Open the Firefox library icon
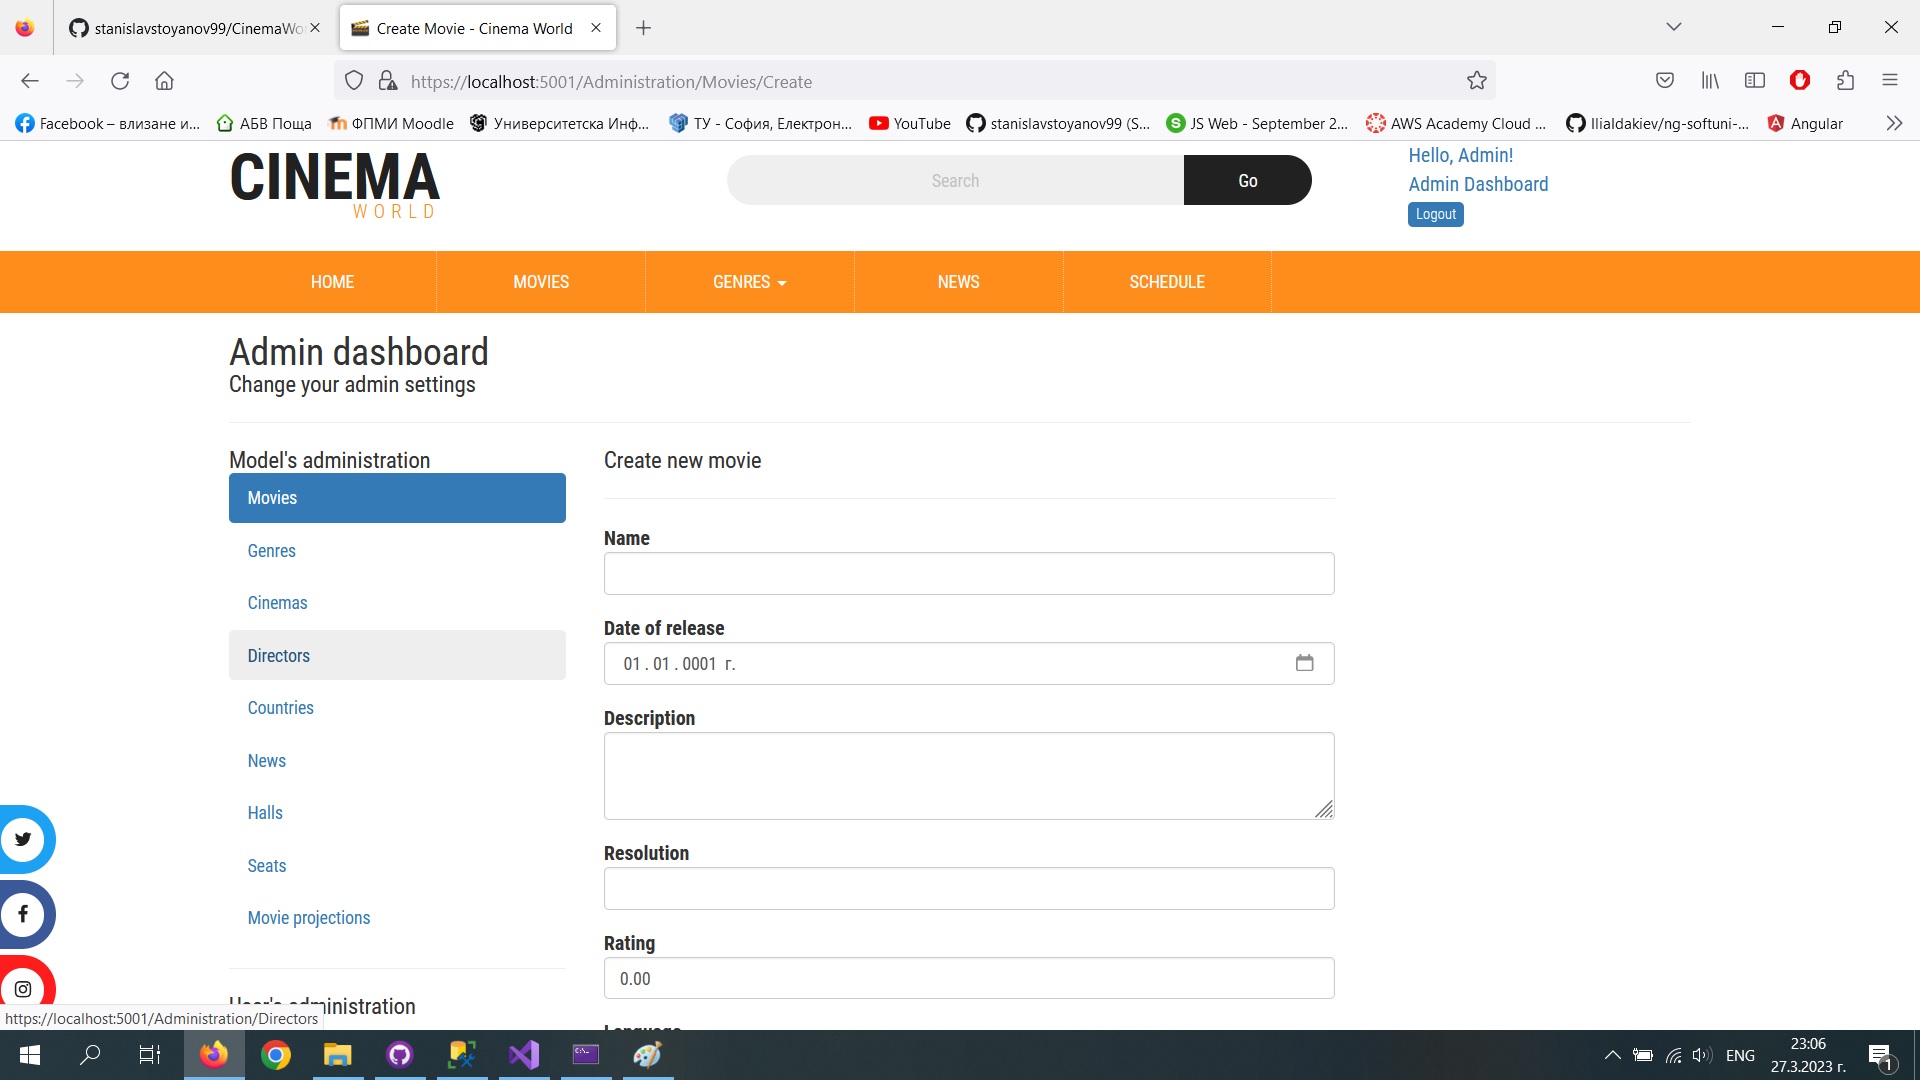This screenshot has height=1080, width=1920. [x=1710, y=81]
